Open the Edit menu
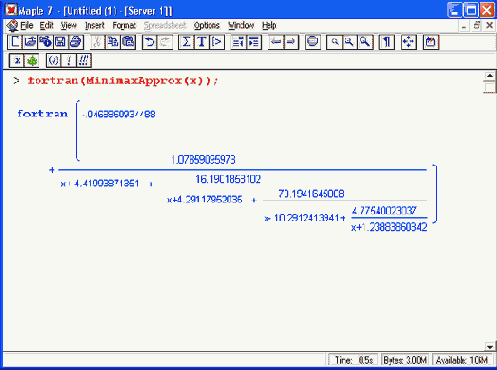Viewport: 497px width, 370px height. click(46, 25)
